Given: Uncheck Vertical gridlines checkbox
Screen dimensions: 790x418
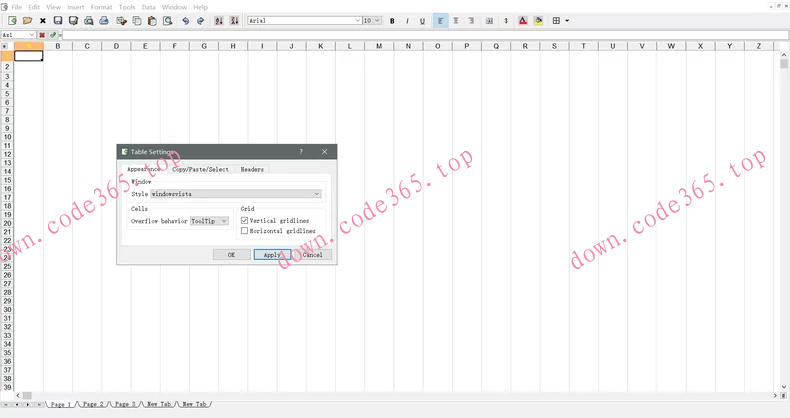Looking at the screenshot, I should (244, 221).
